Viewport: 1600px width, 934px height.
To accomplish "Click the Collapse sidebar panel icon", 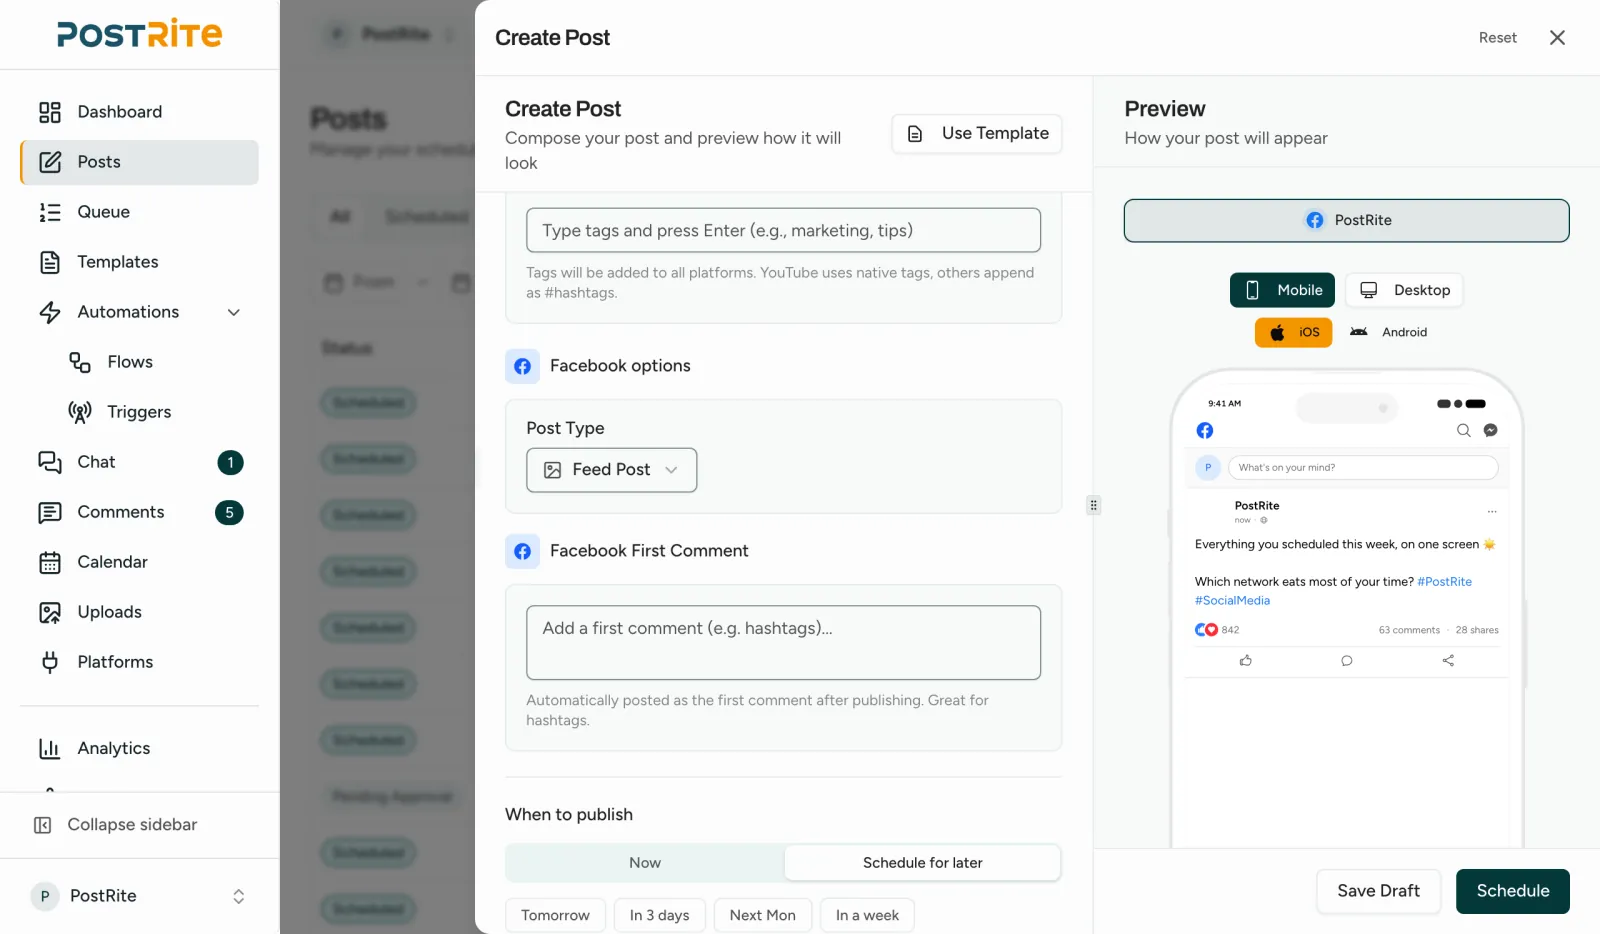I will coord(43,825).
